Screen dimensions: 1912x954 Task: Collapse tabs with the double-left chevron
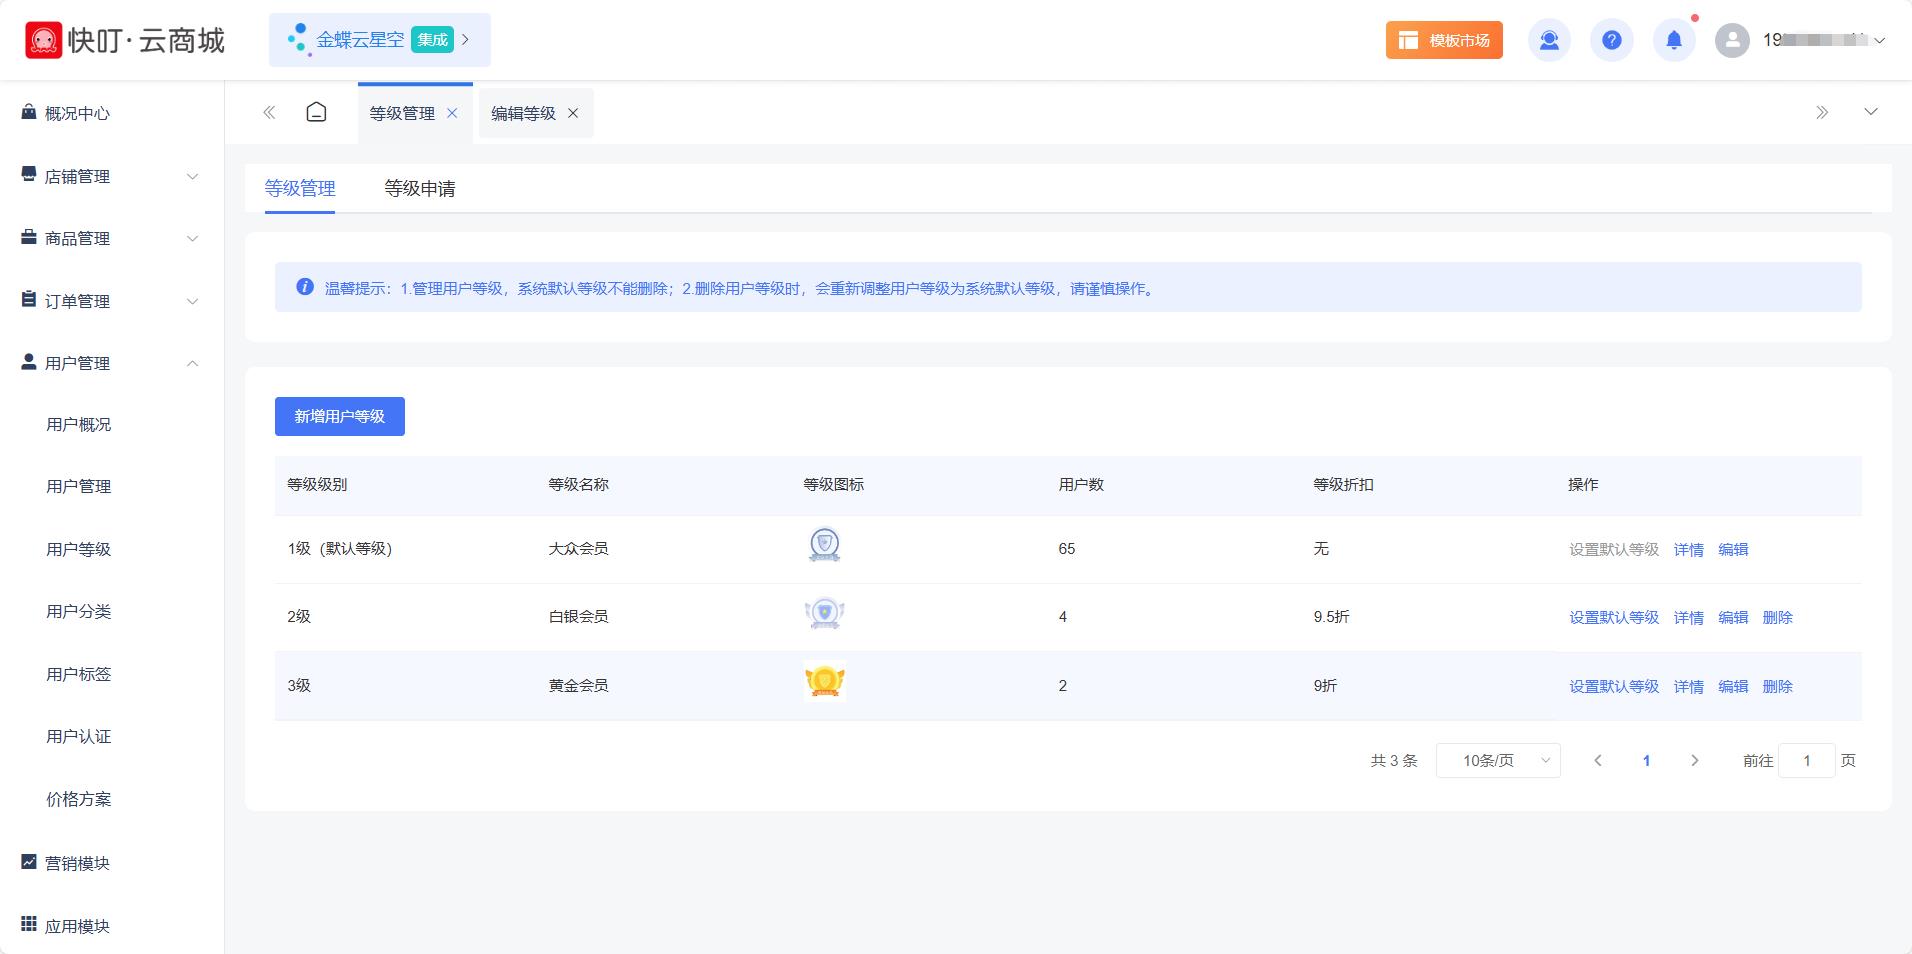269,112
